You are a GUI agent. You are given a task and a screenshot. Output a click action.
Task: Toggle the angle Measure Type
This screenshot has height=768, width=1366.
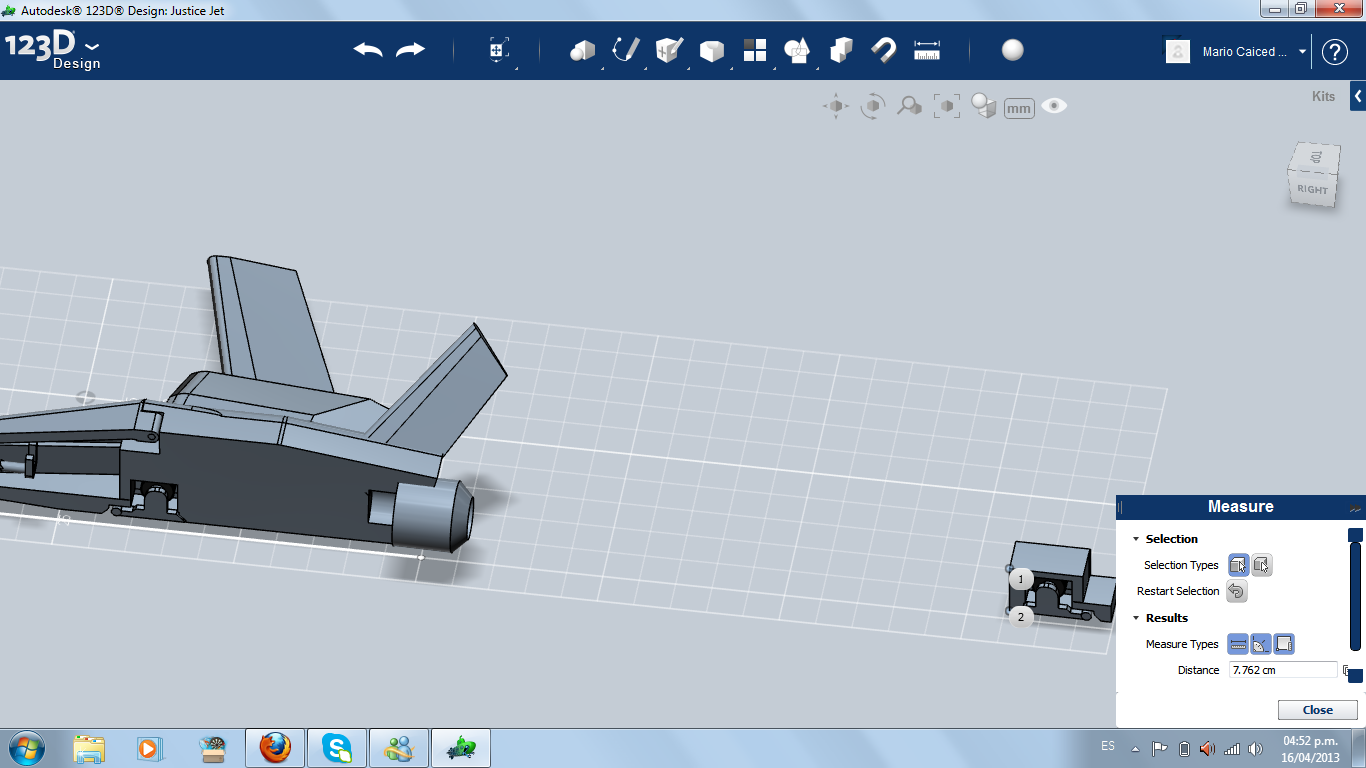point(1261,644)
